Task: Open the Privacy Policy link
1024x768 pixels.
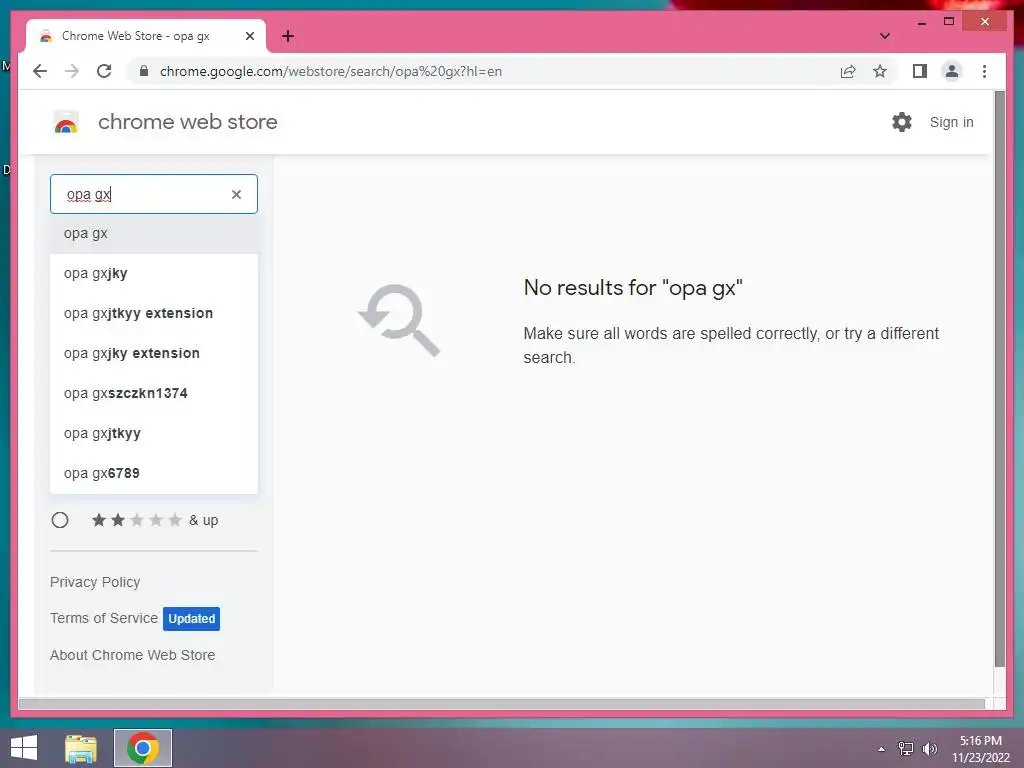Action: (95, 582)
